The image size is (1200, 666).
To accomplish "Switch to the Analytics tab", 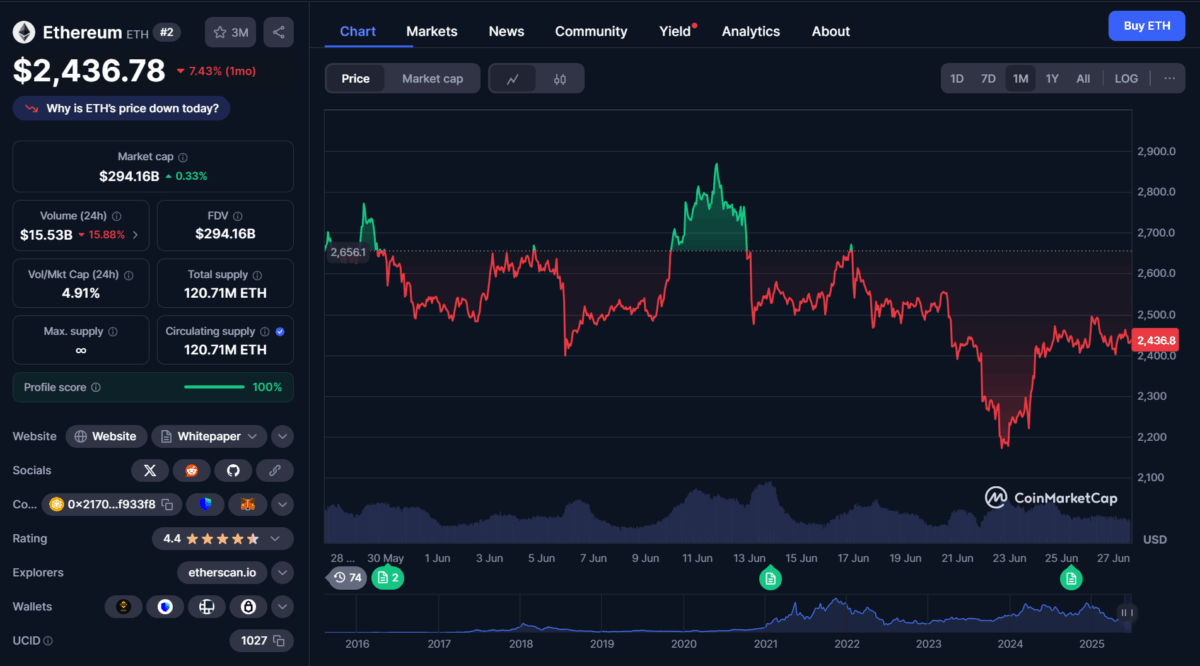I will tap(751, 31).
